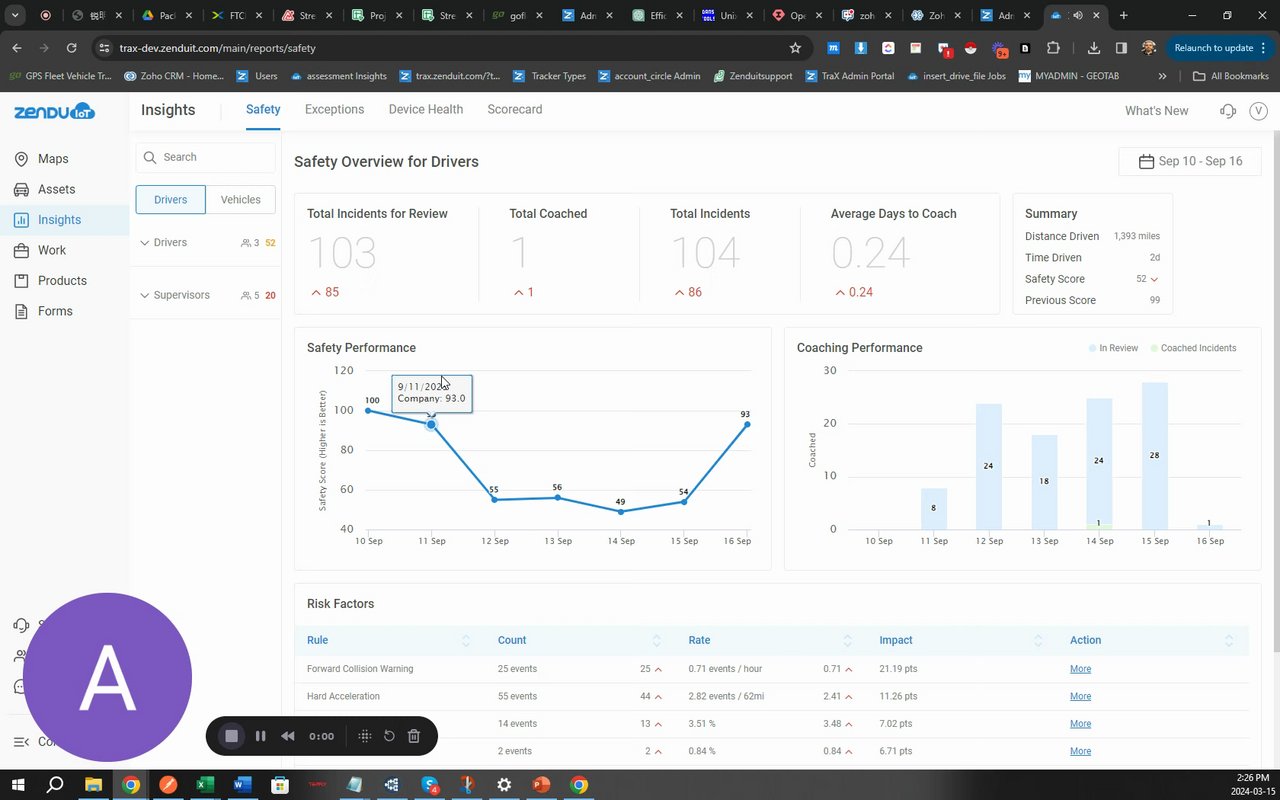This screenshot has width=1280, height=800.
Task: Show more bookmarks with the double chevron
Action: (1162, 76)
